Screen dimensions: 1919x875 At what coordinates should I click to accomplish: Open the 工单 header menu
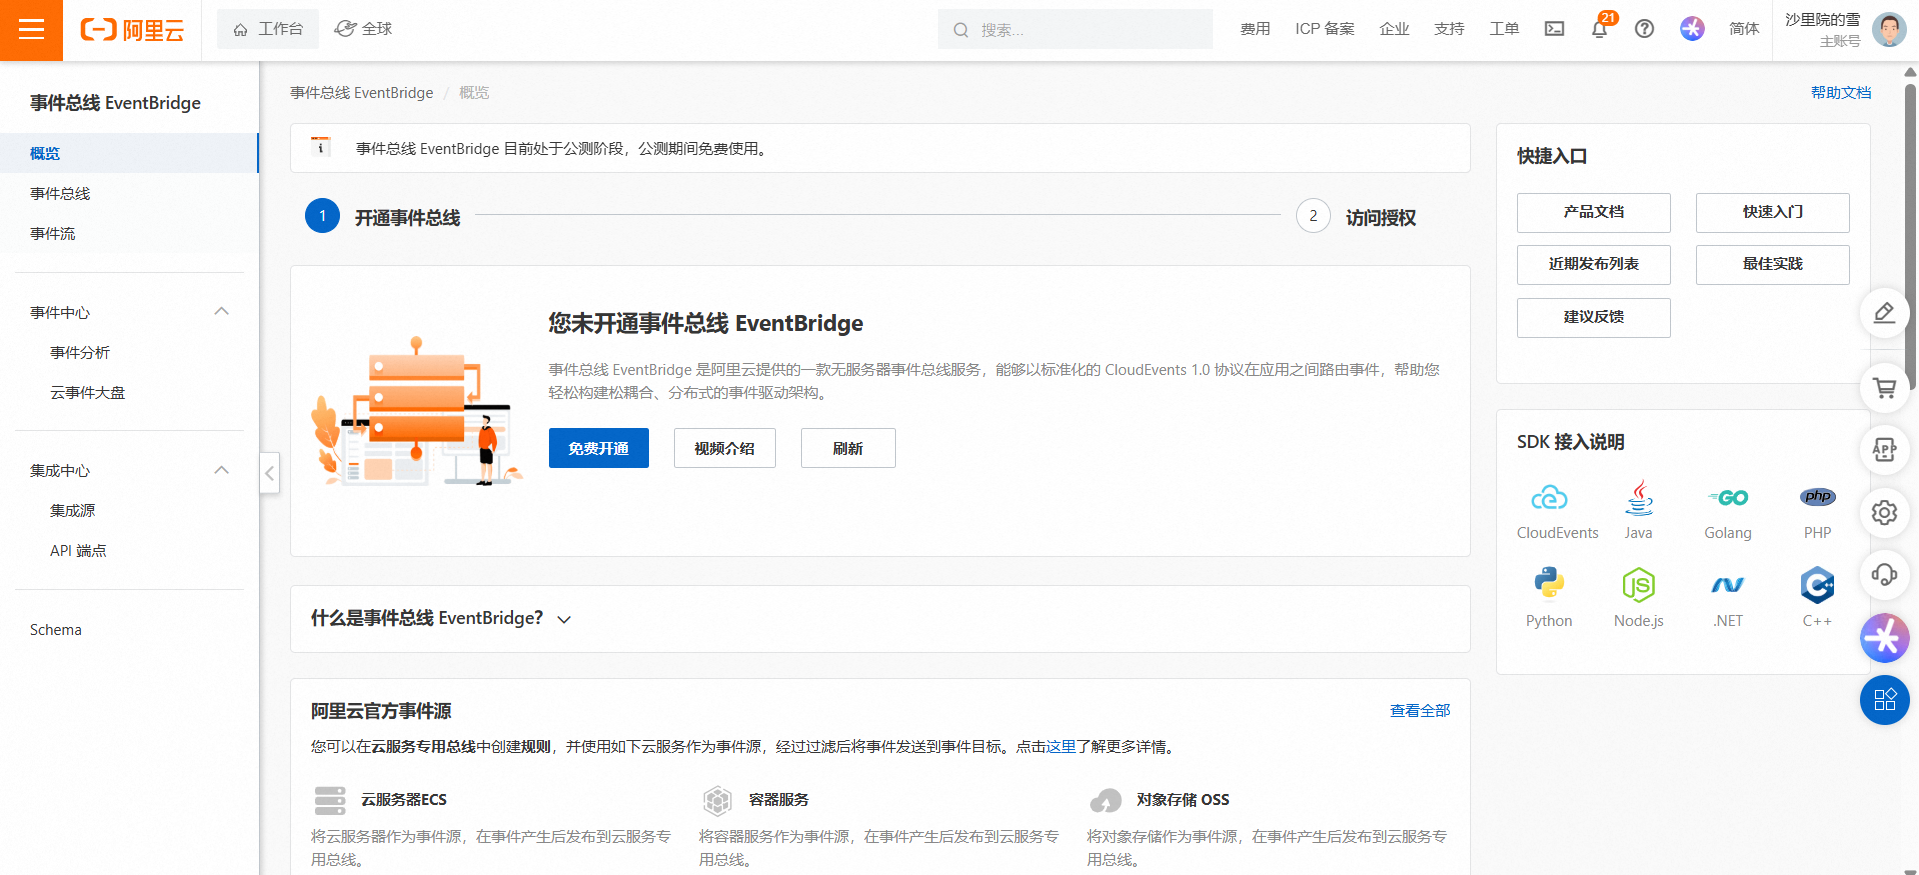[x=1504, y=29]
